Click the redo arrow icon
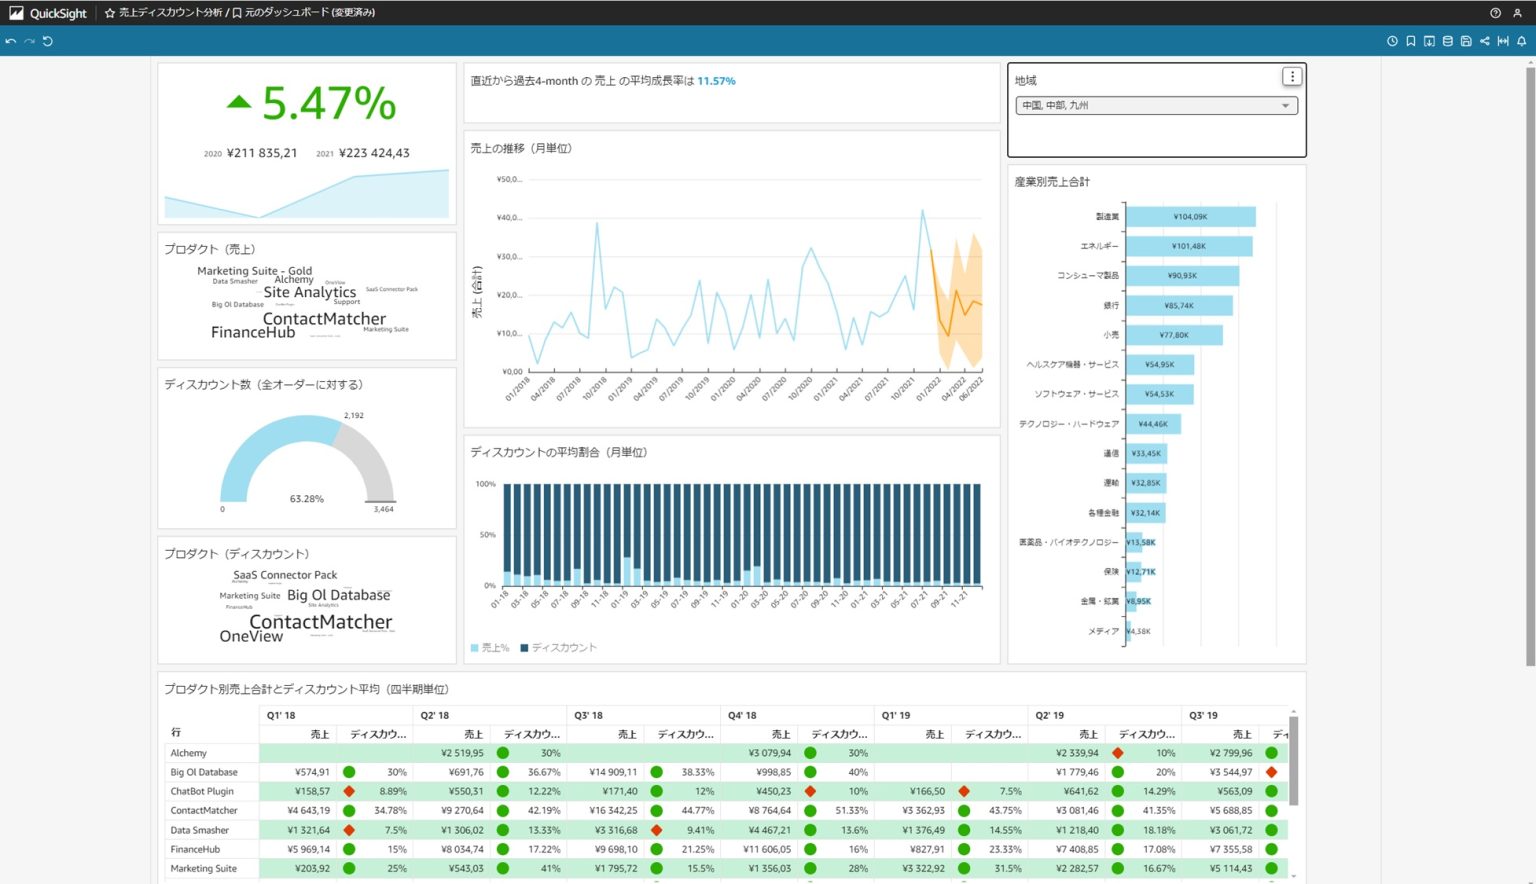Screen dimensions: 1536x884 28,41
